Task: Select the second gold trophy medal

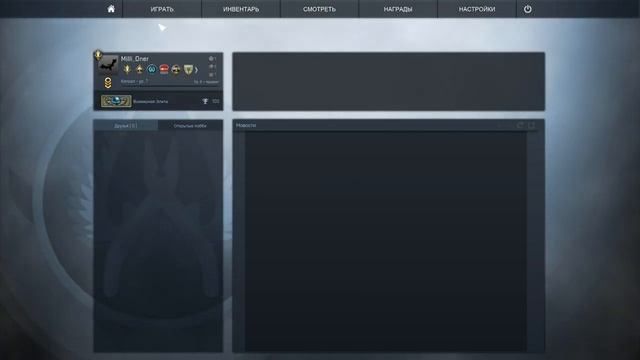Action: 140,69
